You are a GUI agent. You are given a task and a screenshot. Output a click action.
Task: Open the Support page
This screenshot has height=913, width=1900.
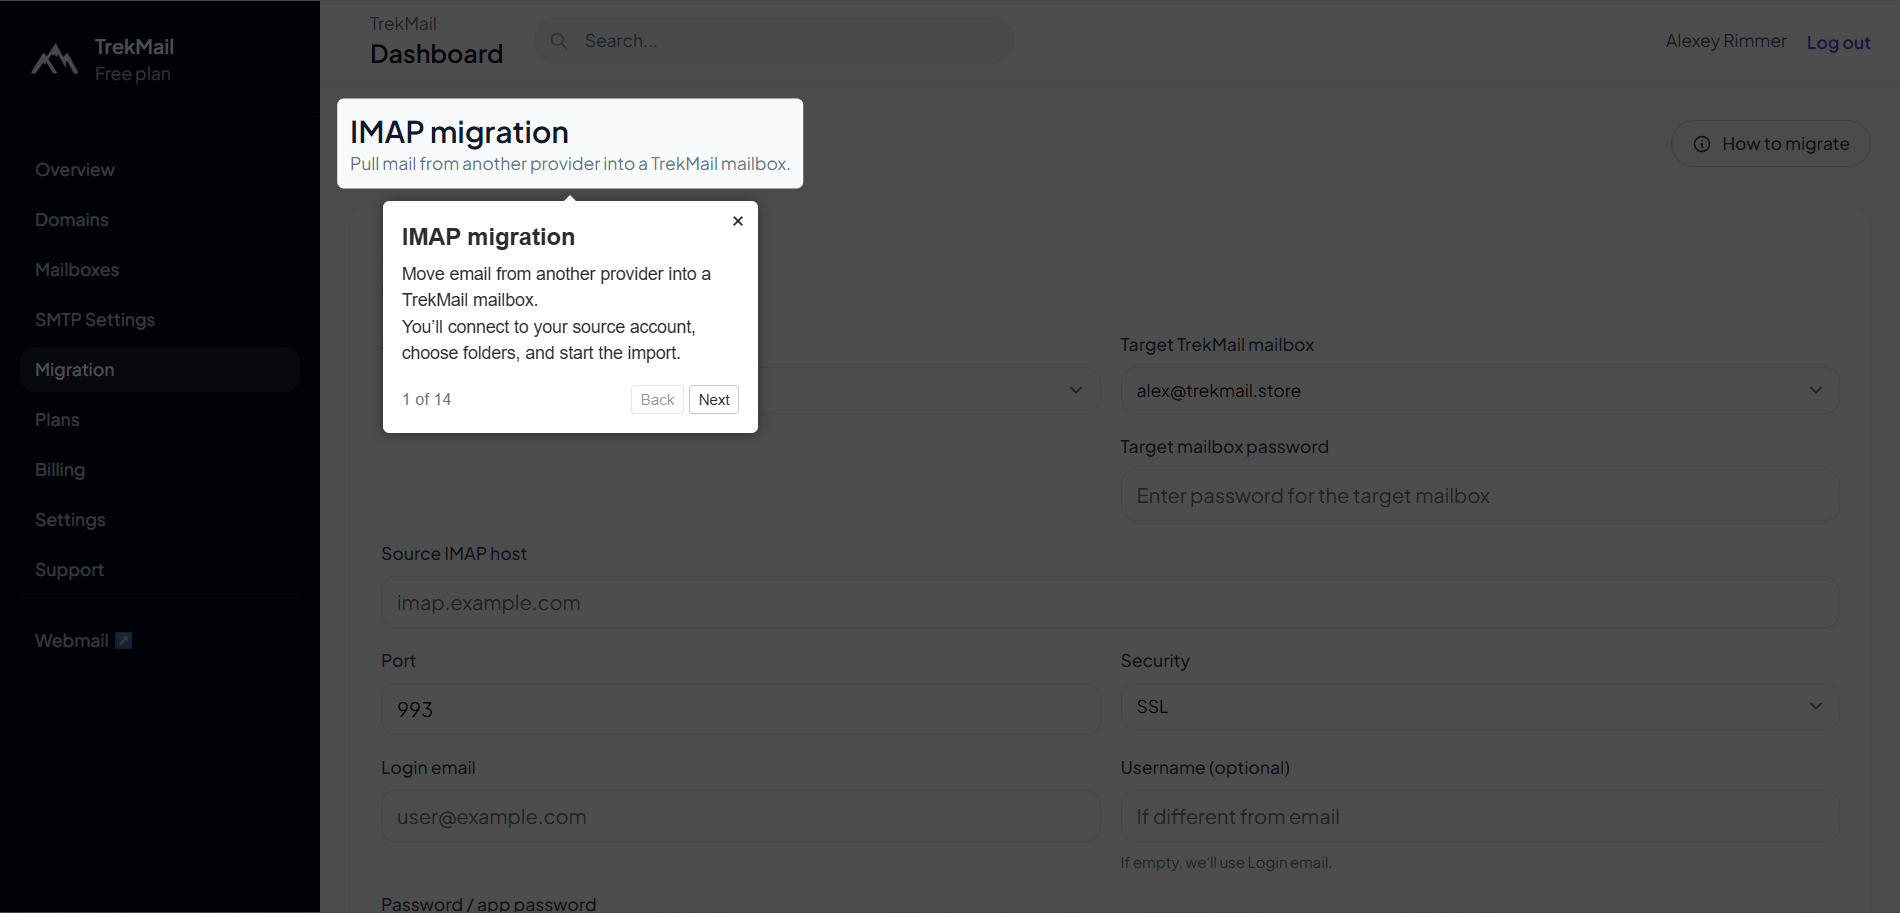click(160, 570)
